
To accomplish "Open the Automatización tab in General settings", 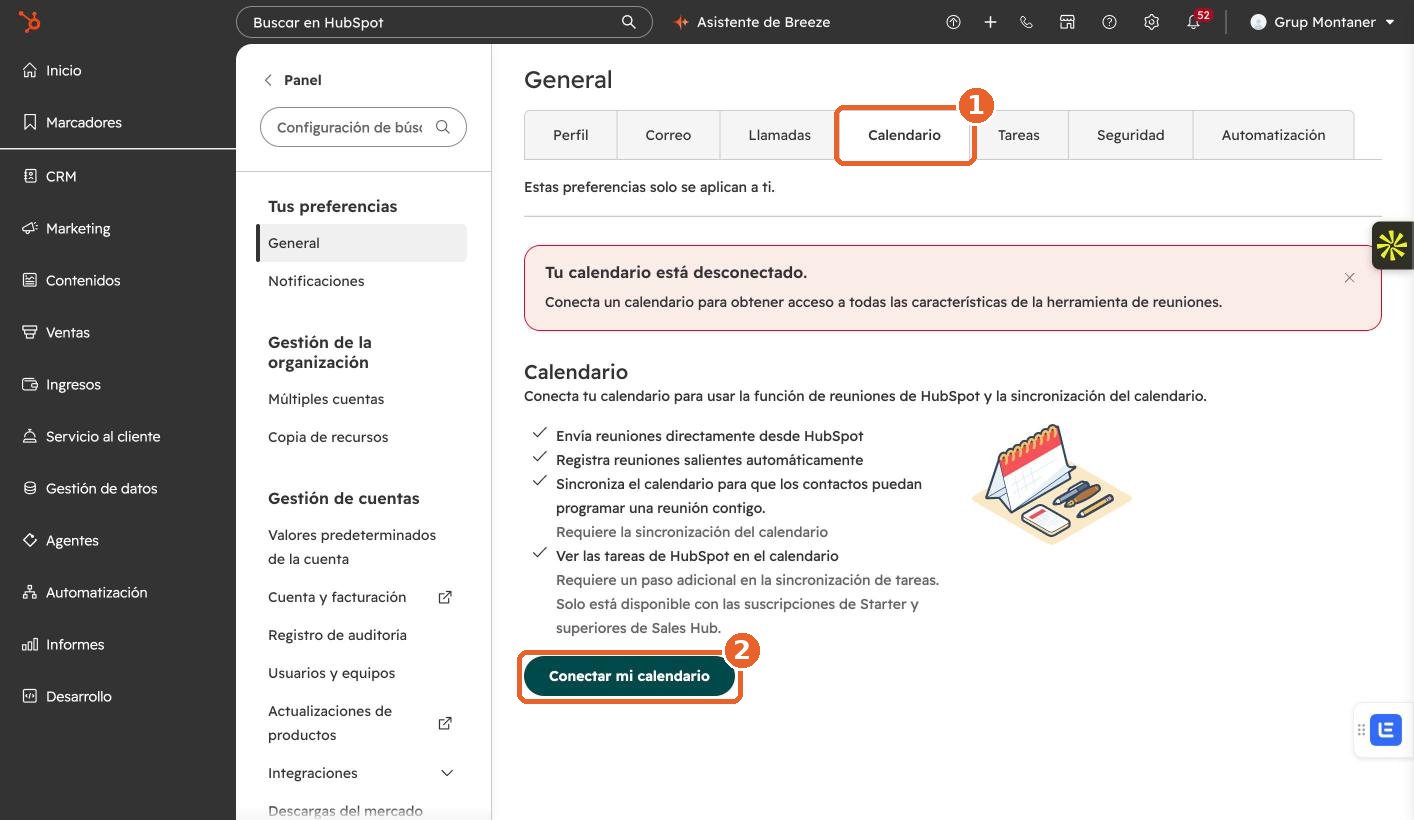I will tap(1273, 135).
